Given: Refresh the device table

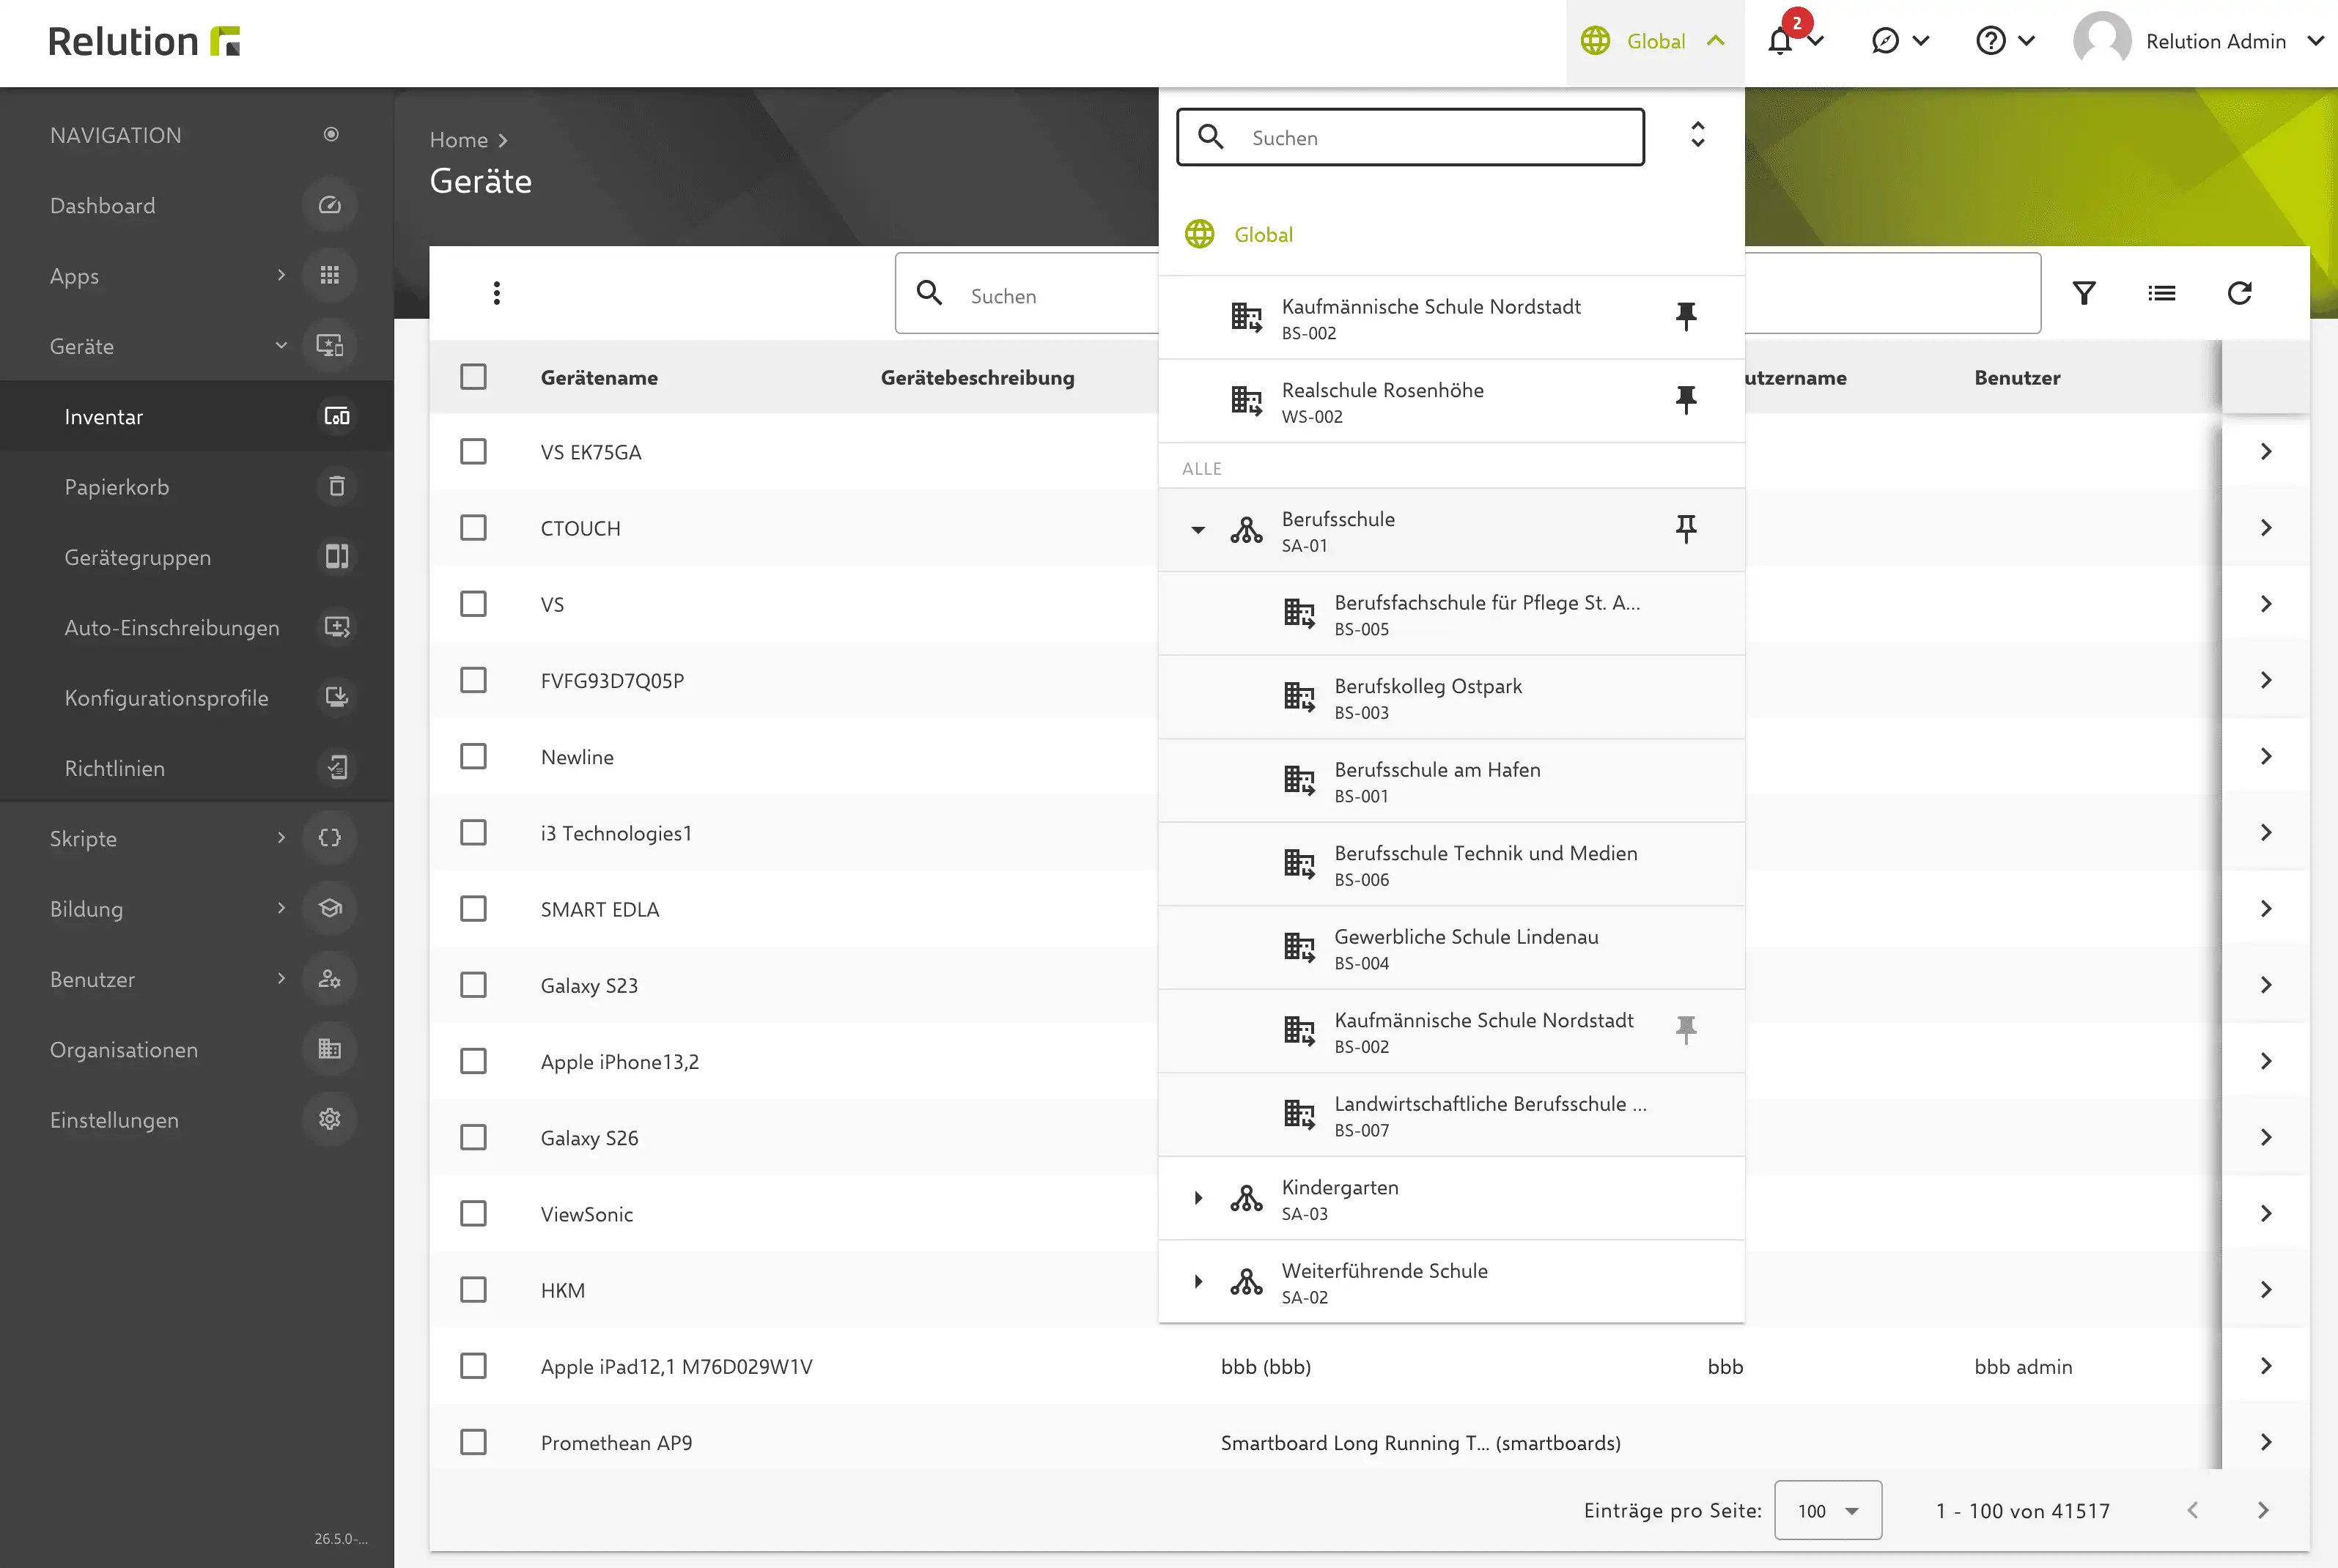Looking at the screenshot, I should (x=2239, y=293).
